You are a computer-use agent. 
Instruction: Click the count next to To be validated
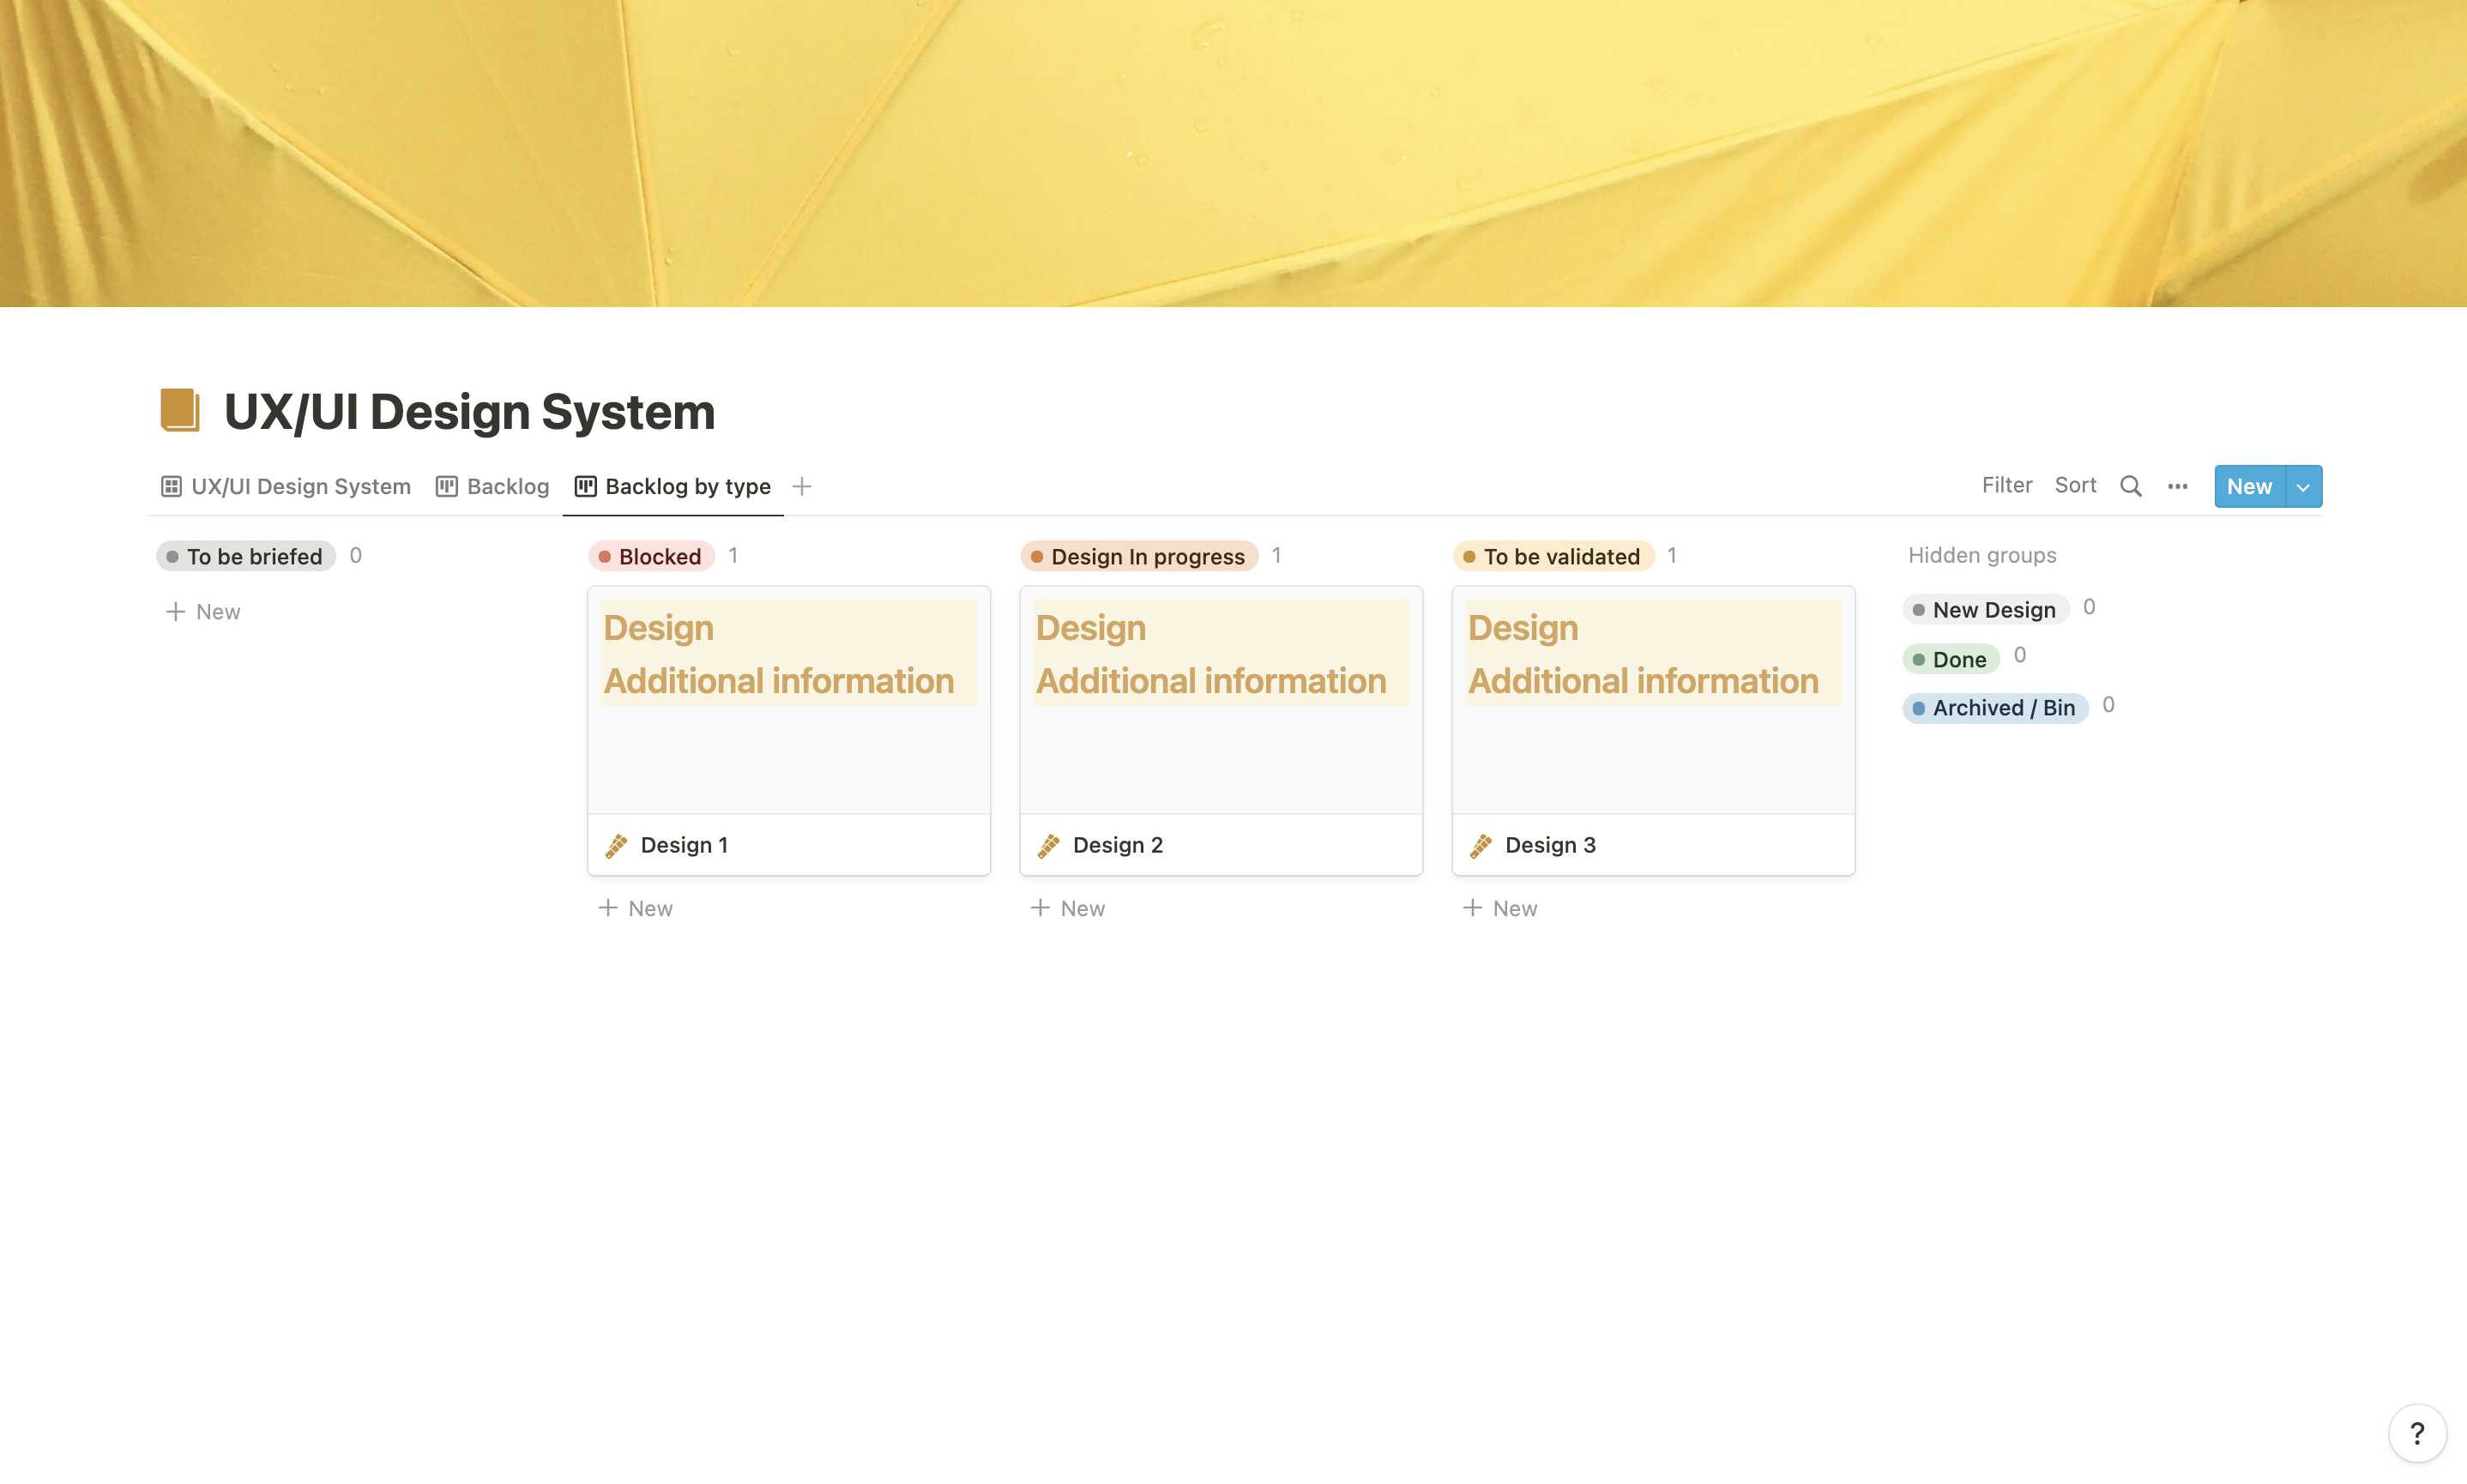(x=1671, y=555)
